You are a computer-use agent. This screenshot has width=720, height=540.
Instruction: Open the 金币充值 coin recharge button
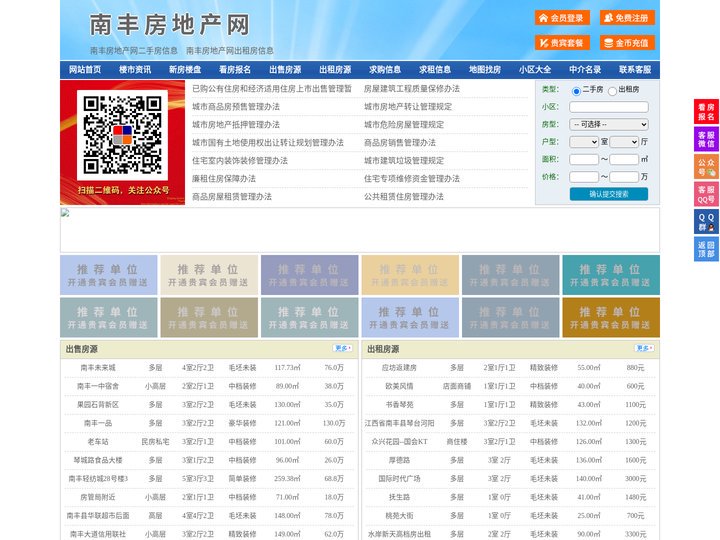pos(627,43)
